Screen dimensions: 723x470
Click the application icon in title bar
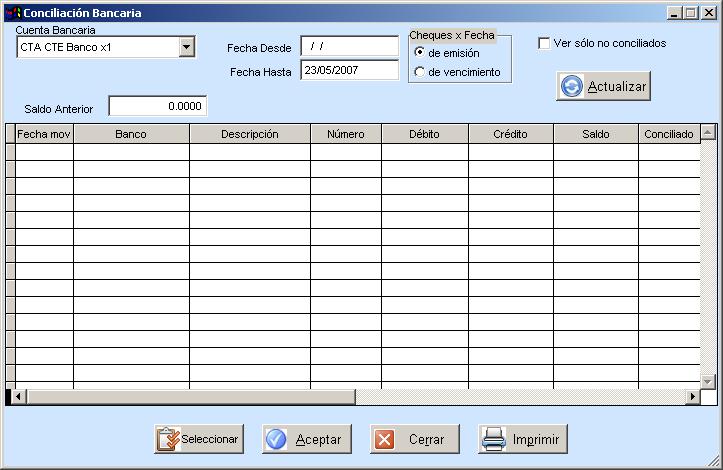tap(12, 13)
